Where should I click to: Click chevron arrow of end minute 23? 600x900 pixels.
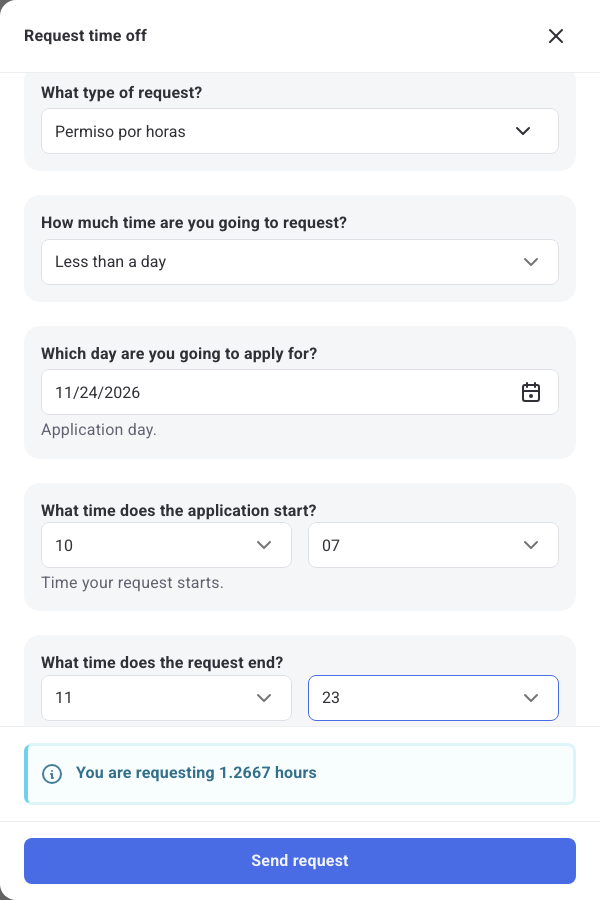click(531, 698)
